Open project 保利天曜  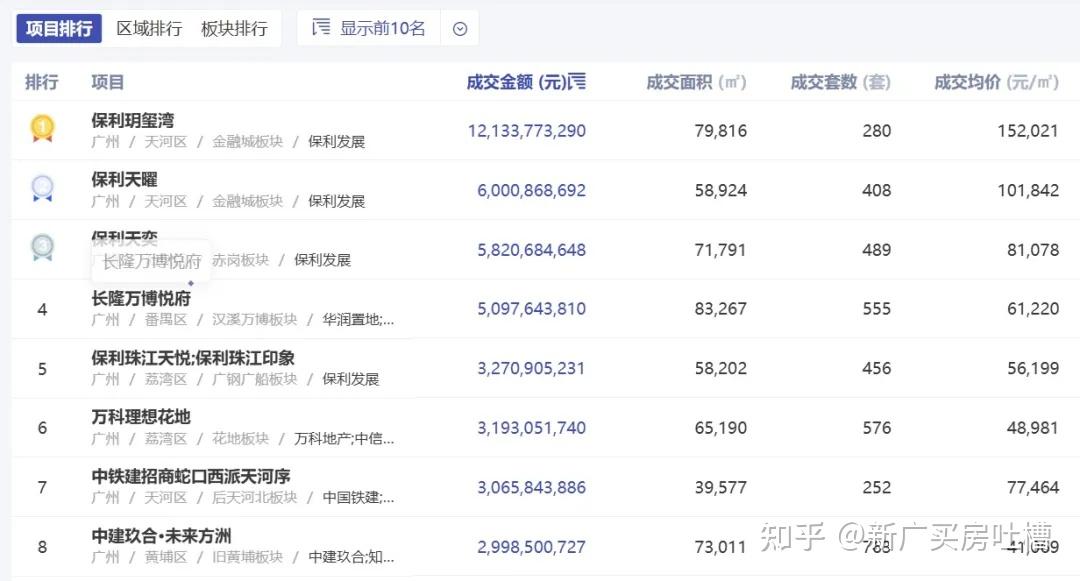pos(124,180)
